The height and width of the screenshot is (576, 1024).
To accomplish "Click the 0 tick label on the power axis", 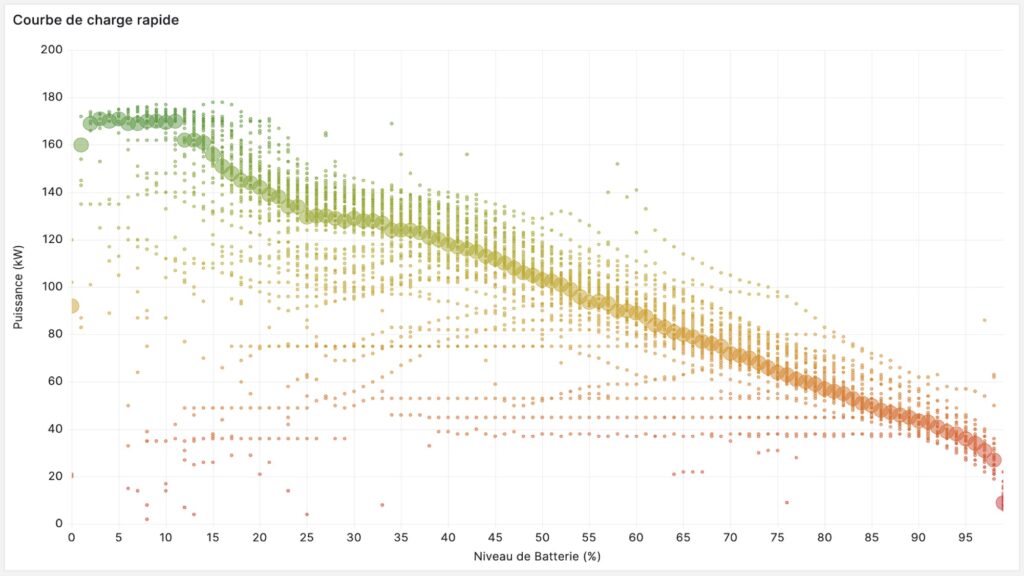I will click(x=59, y=524).
